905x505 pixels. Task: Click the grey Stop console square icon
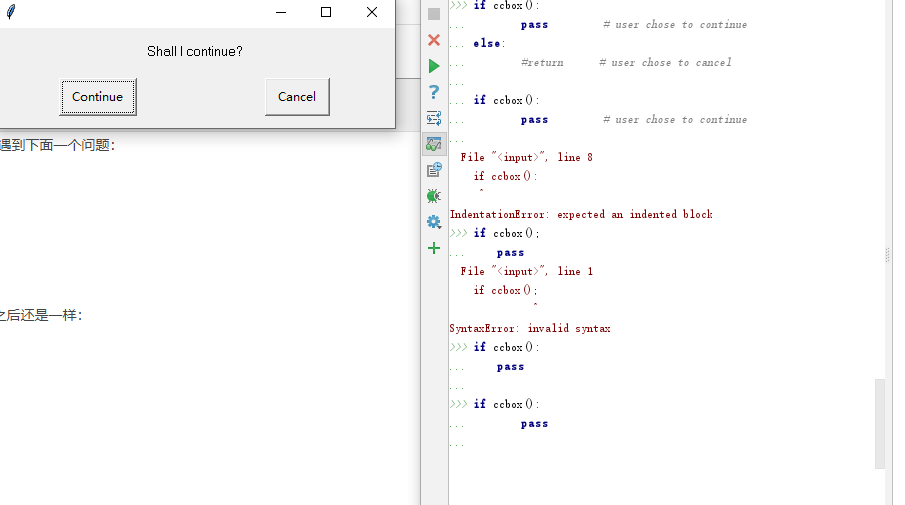(x=434, y=14)
